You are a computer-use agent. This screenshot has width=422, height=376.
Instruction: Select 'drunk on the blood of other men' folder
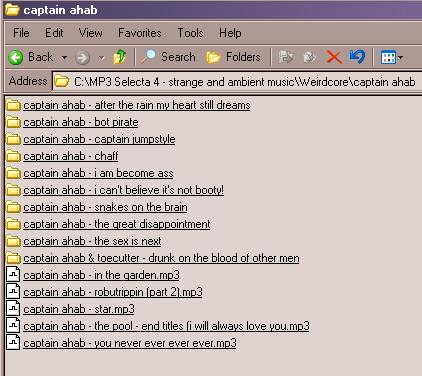click(x=161, y=258)
